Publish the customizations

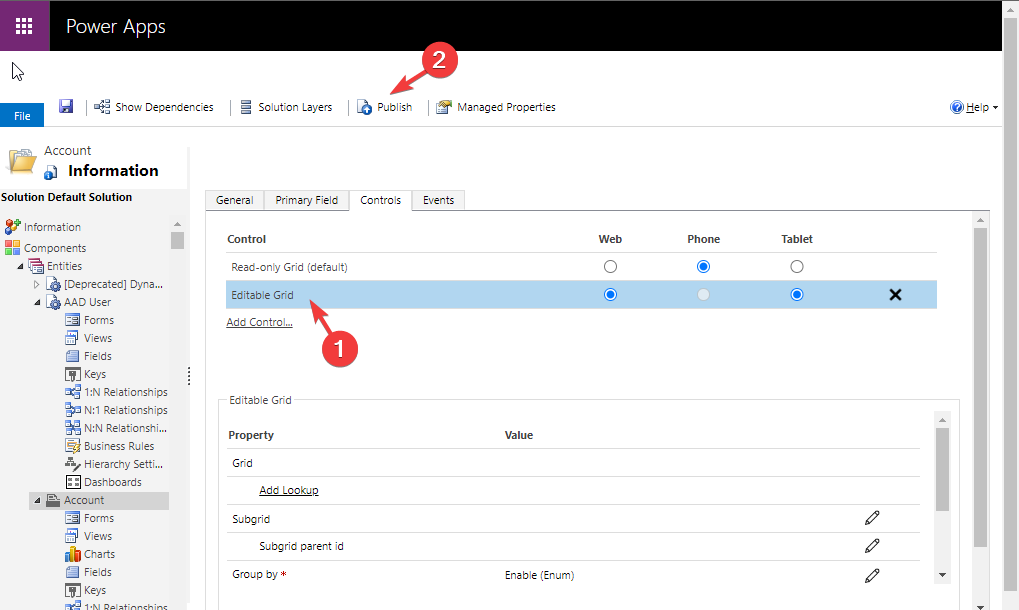(385, 107)
